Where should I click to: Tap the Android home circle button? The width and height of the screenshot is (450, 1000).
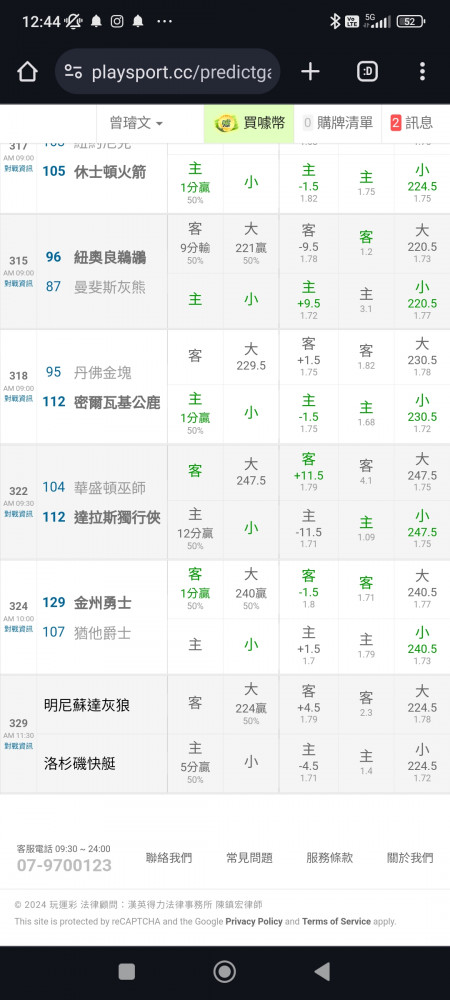point(224,971)
